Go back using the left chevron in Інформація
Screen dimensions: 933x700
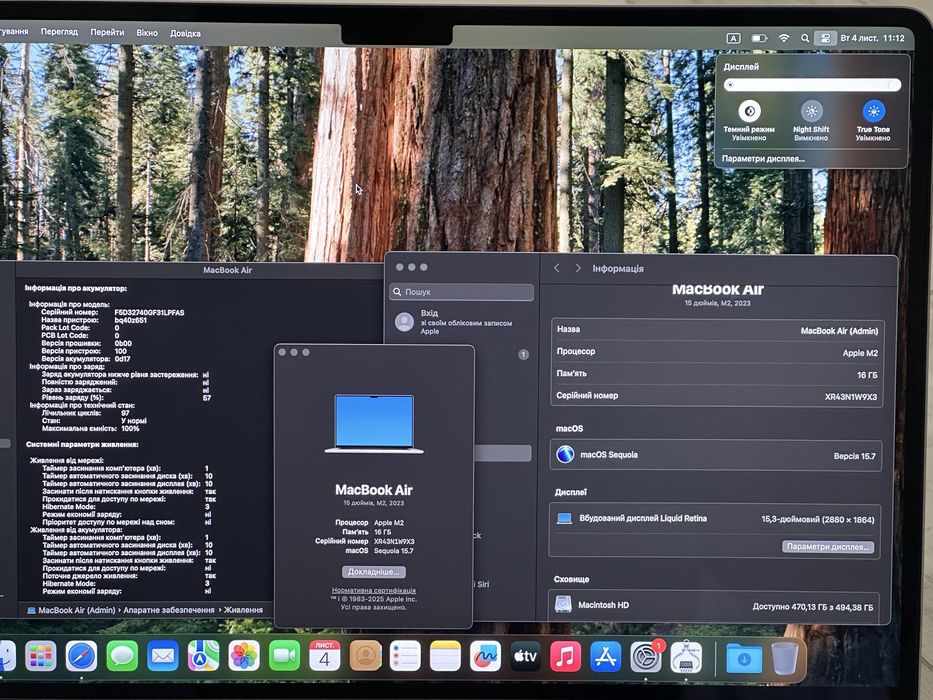click(x=556, y=268)
